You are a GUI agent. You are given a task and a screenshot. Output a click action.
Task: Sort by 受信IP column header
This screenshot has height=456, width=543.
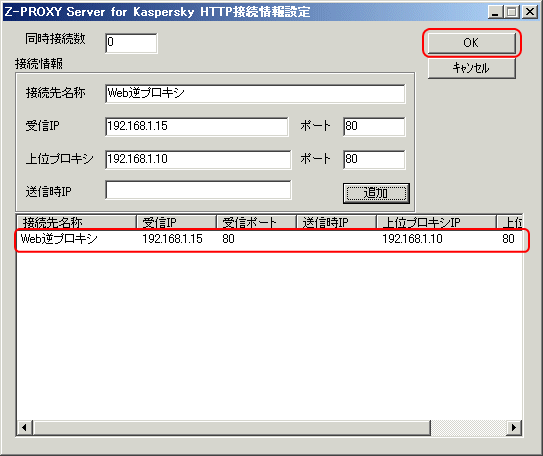pos(176,222)
